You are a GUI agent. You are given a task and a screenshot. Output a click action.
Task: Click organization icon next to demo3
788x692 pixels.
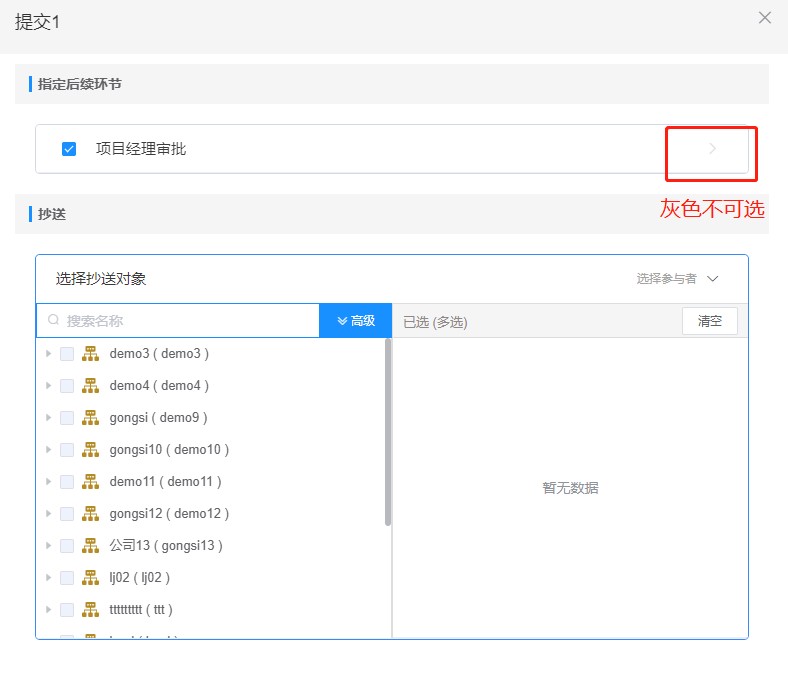(90, 353)
